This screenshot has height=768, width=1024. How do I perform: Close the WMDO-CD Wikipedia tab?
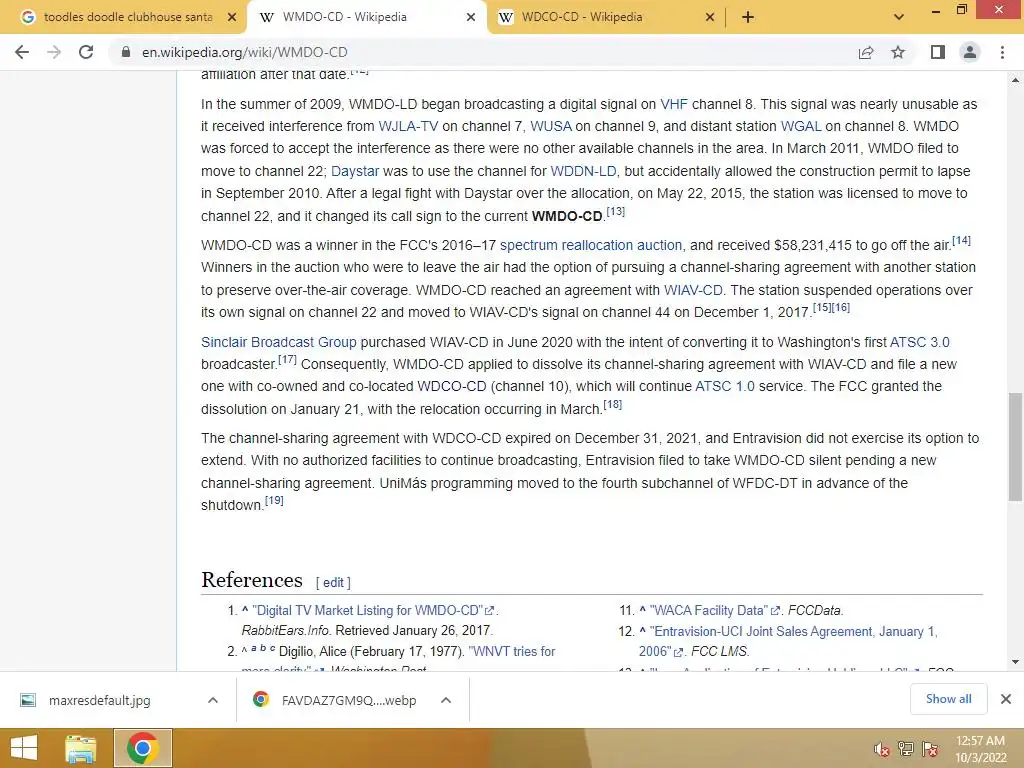470,17
